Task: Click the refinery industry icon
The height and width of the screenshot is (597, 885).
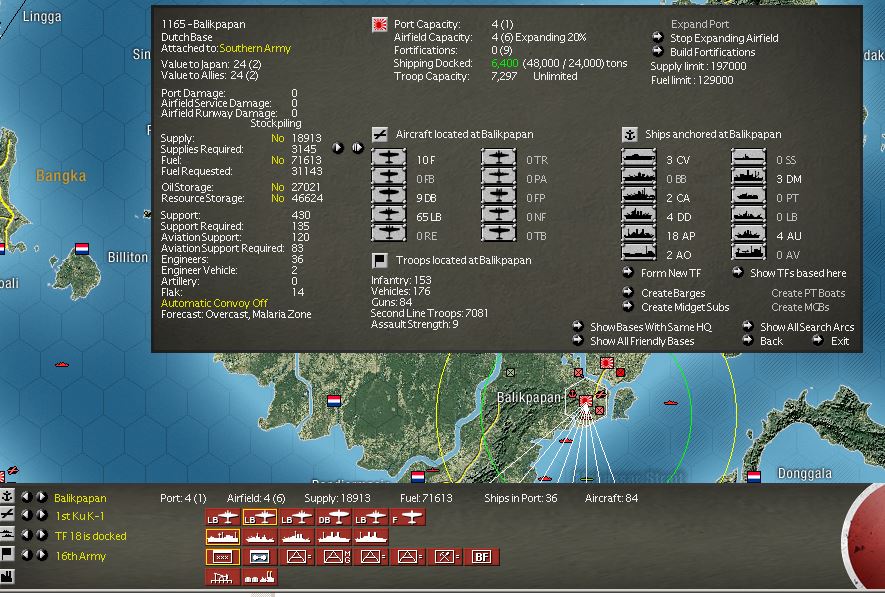Action: pyautogui.click(x=260, y=577)
